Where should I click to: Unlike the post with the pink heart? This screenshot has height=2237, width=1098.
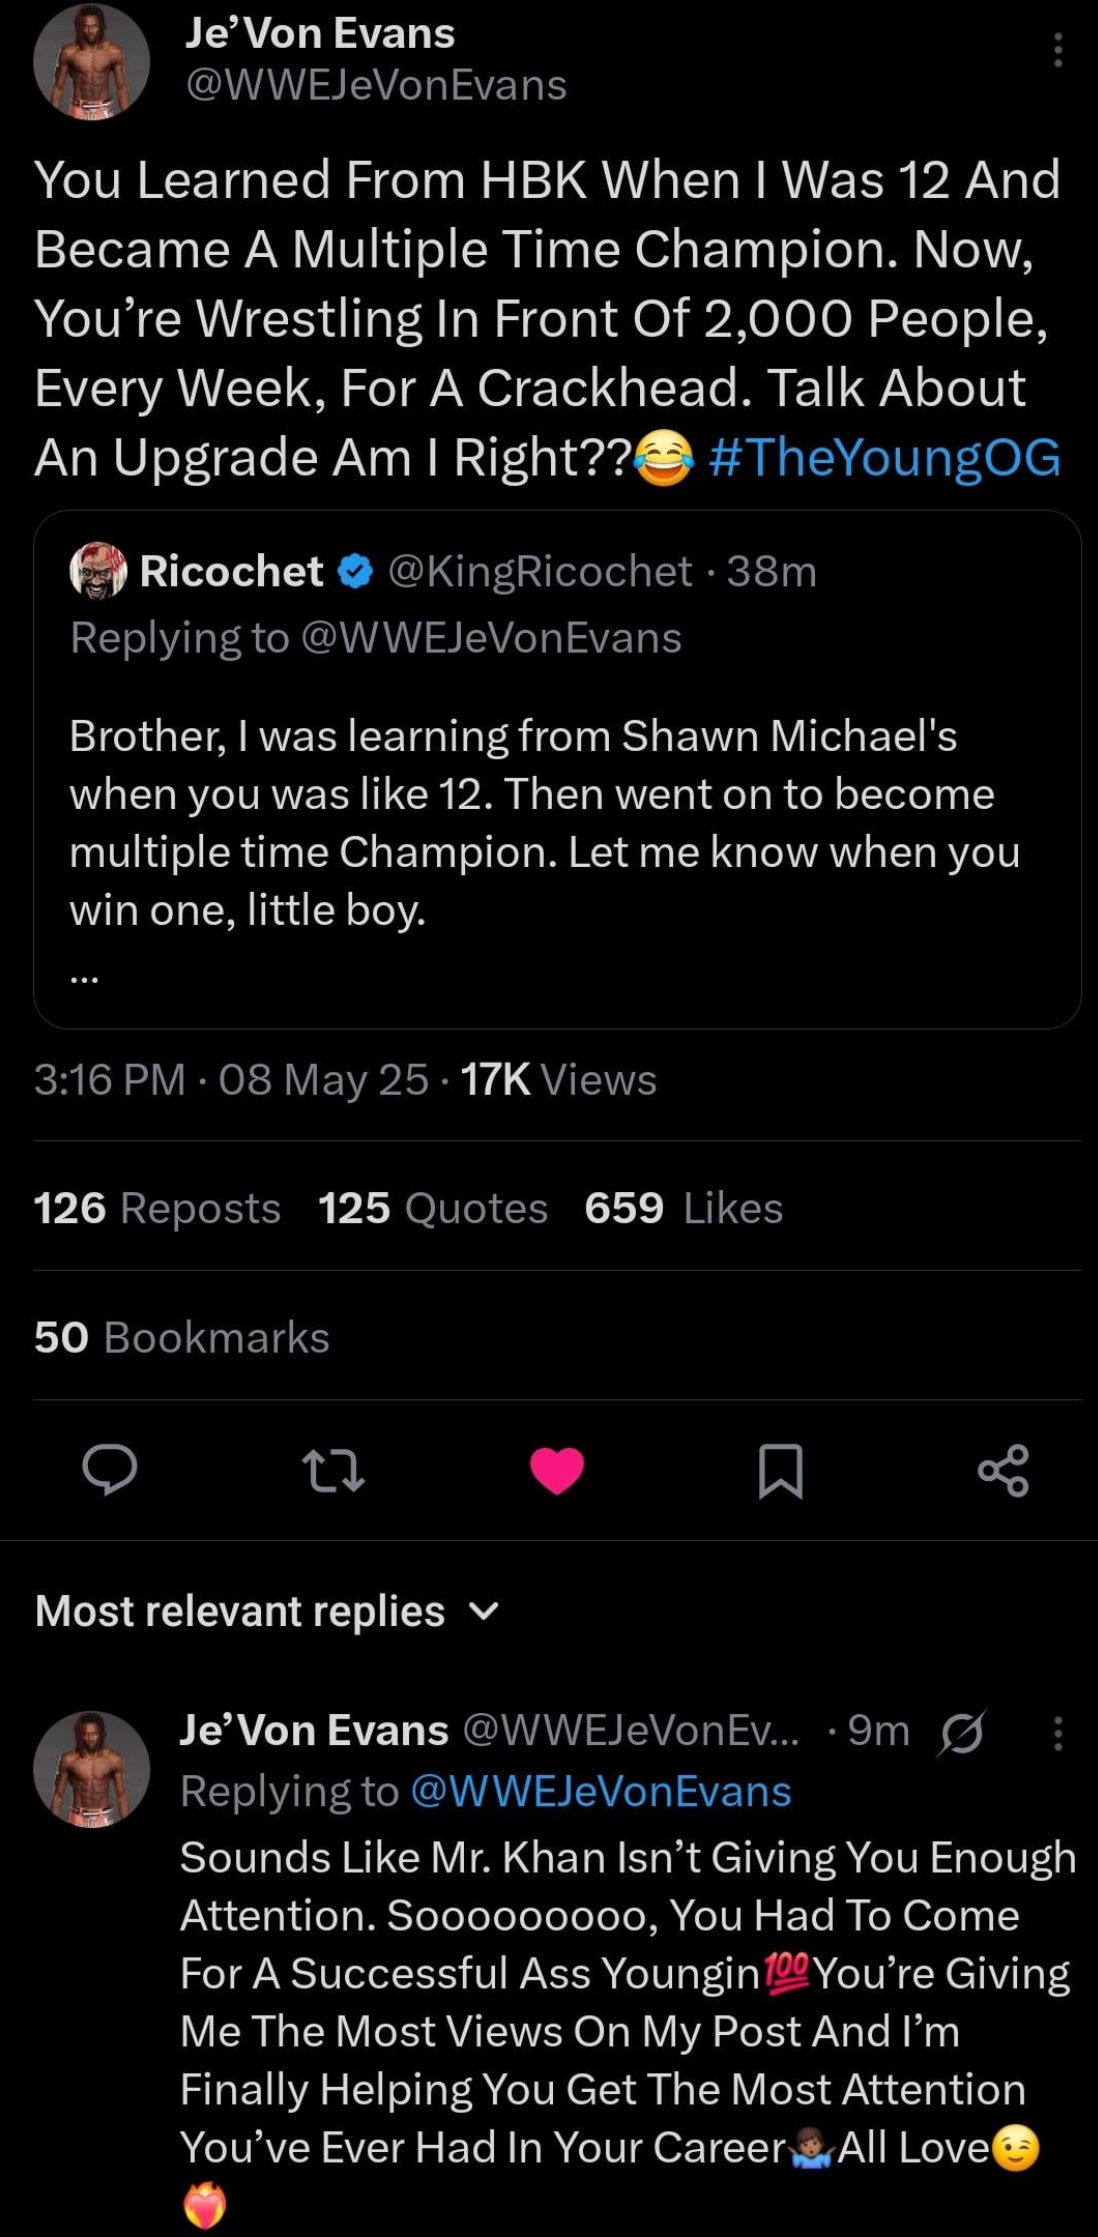[x=557, y=1470]
